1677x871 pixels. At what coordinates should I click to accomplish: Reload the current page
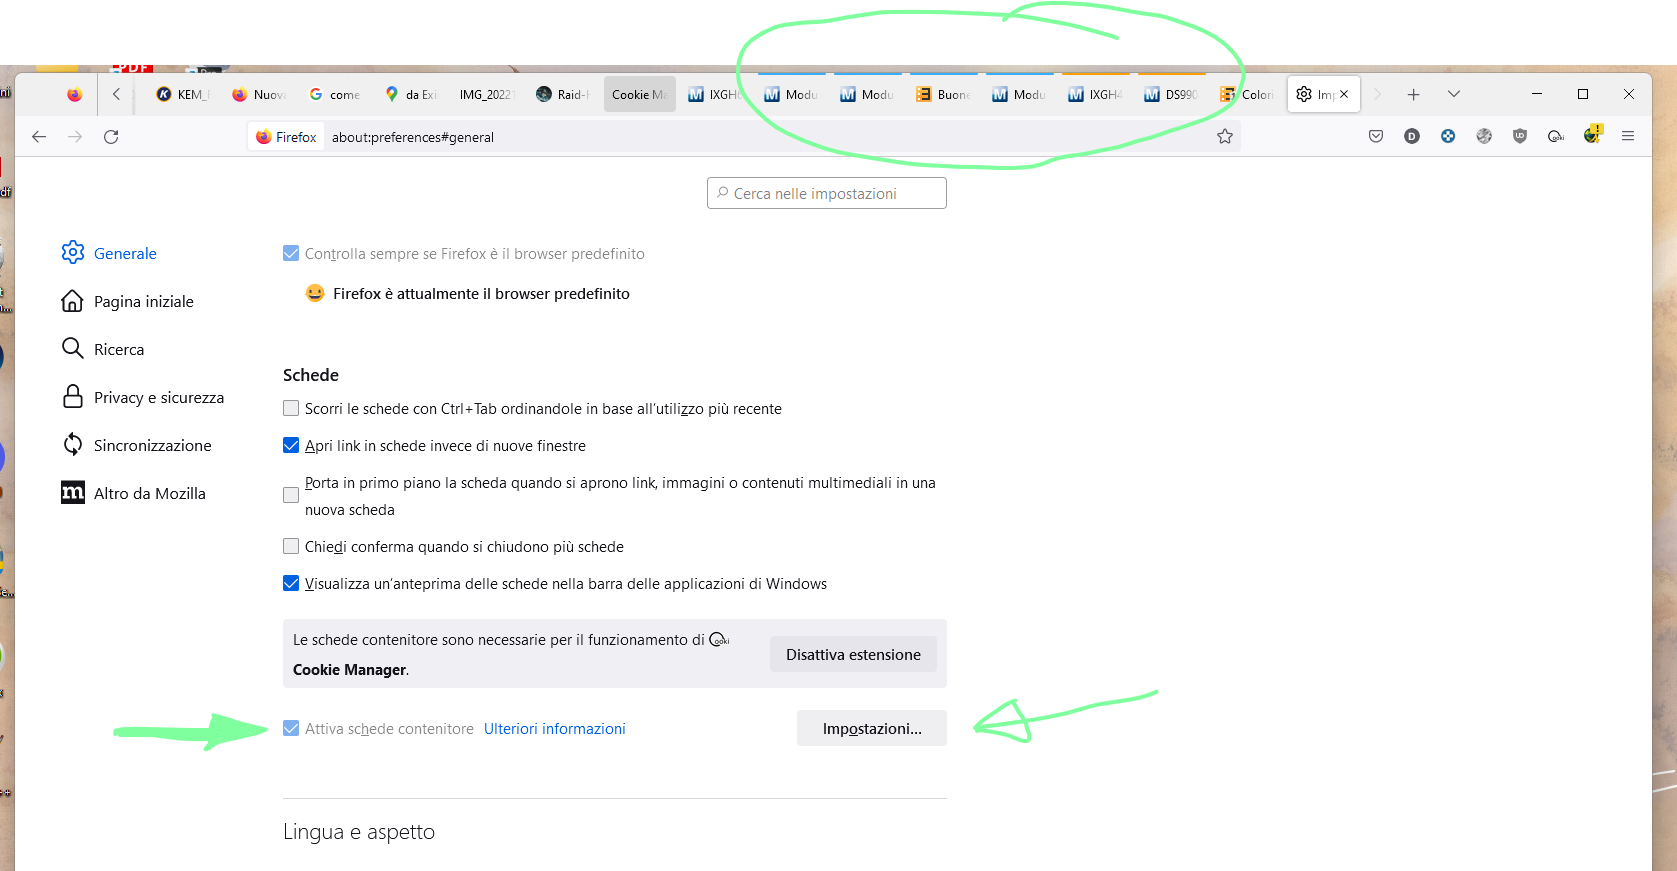pos(111,137)
